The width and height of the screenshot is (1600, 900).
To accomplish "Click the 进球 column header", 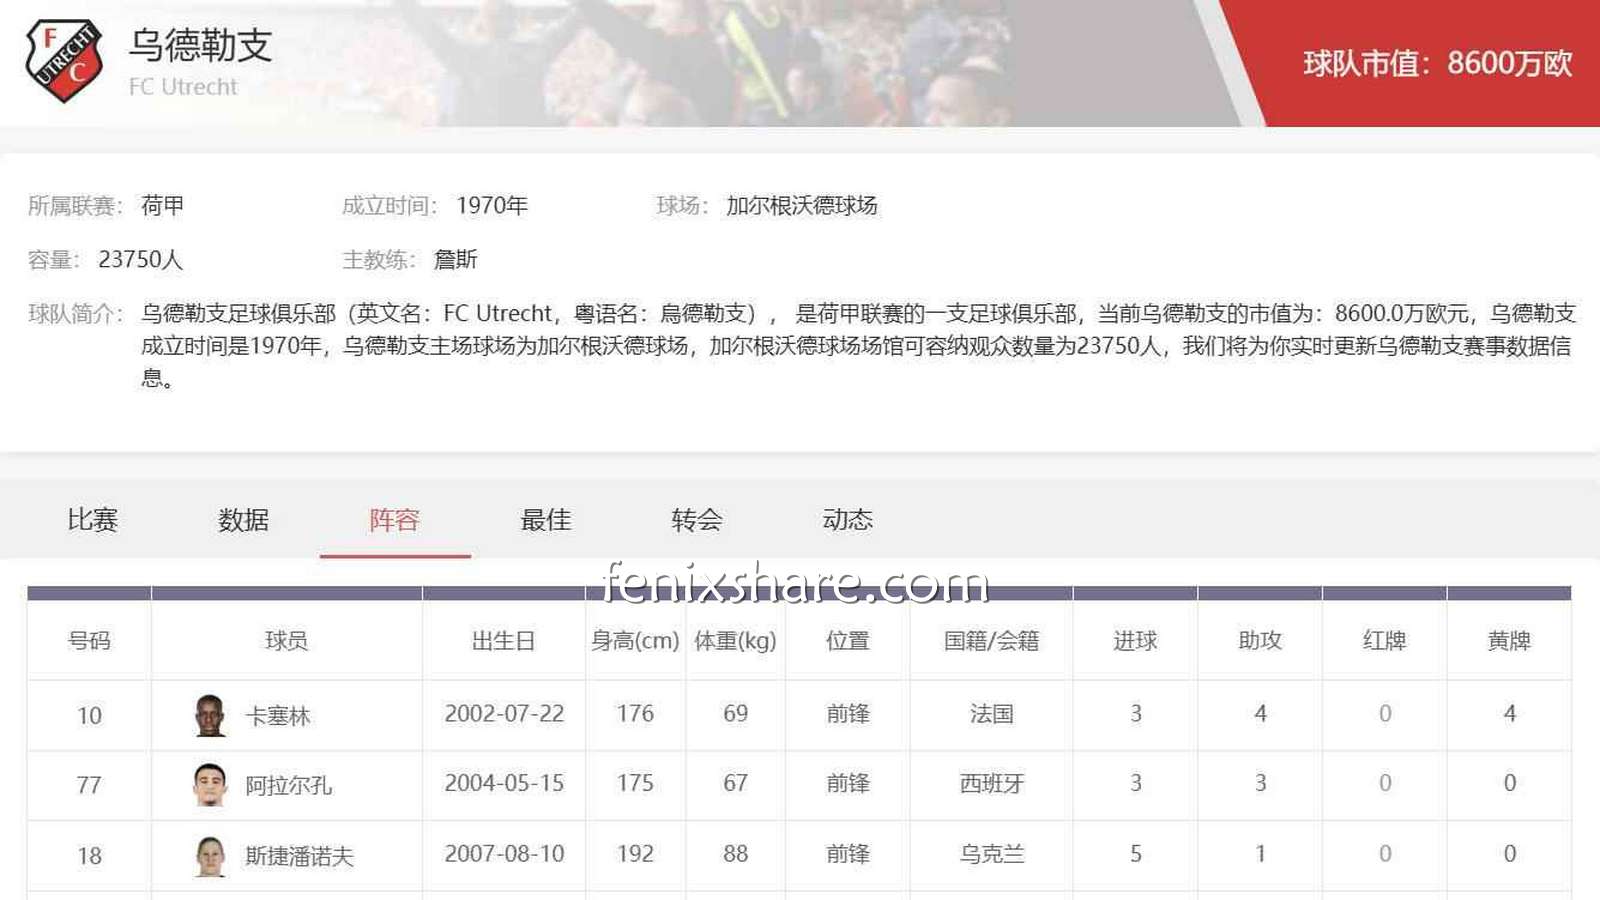I will tap(1135, 641).
